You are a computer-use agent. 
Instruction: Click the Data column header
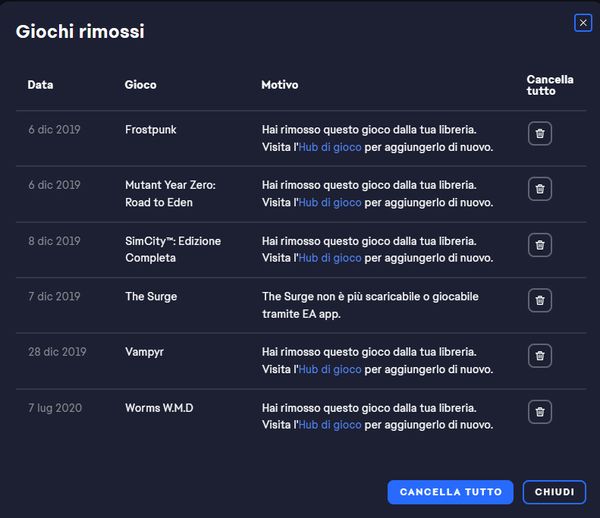point(40,85)
